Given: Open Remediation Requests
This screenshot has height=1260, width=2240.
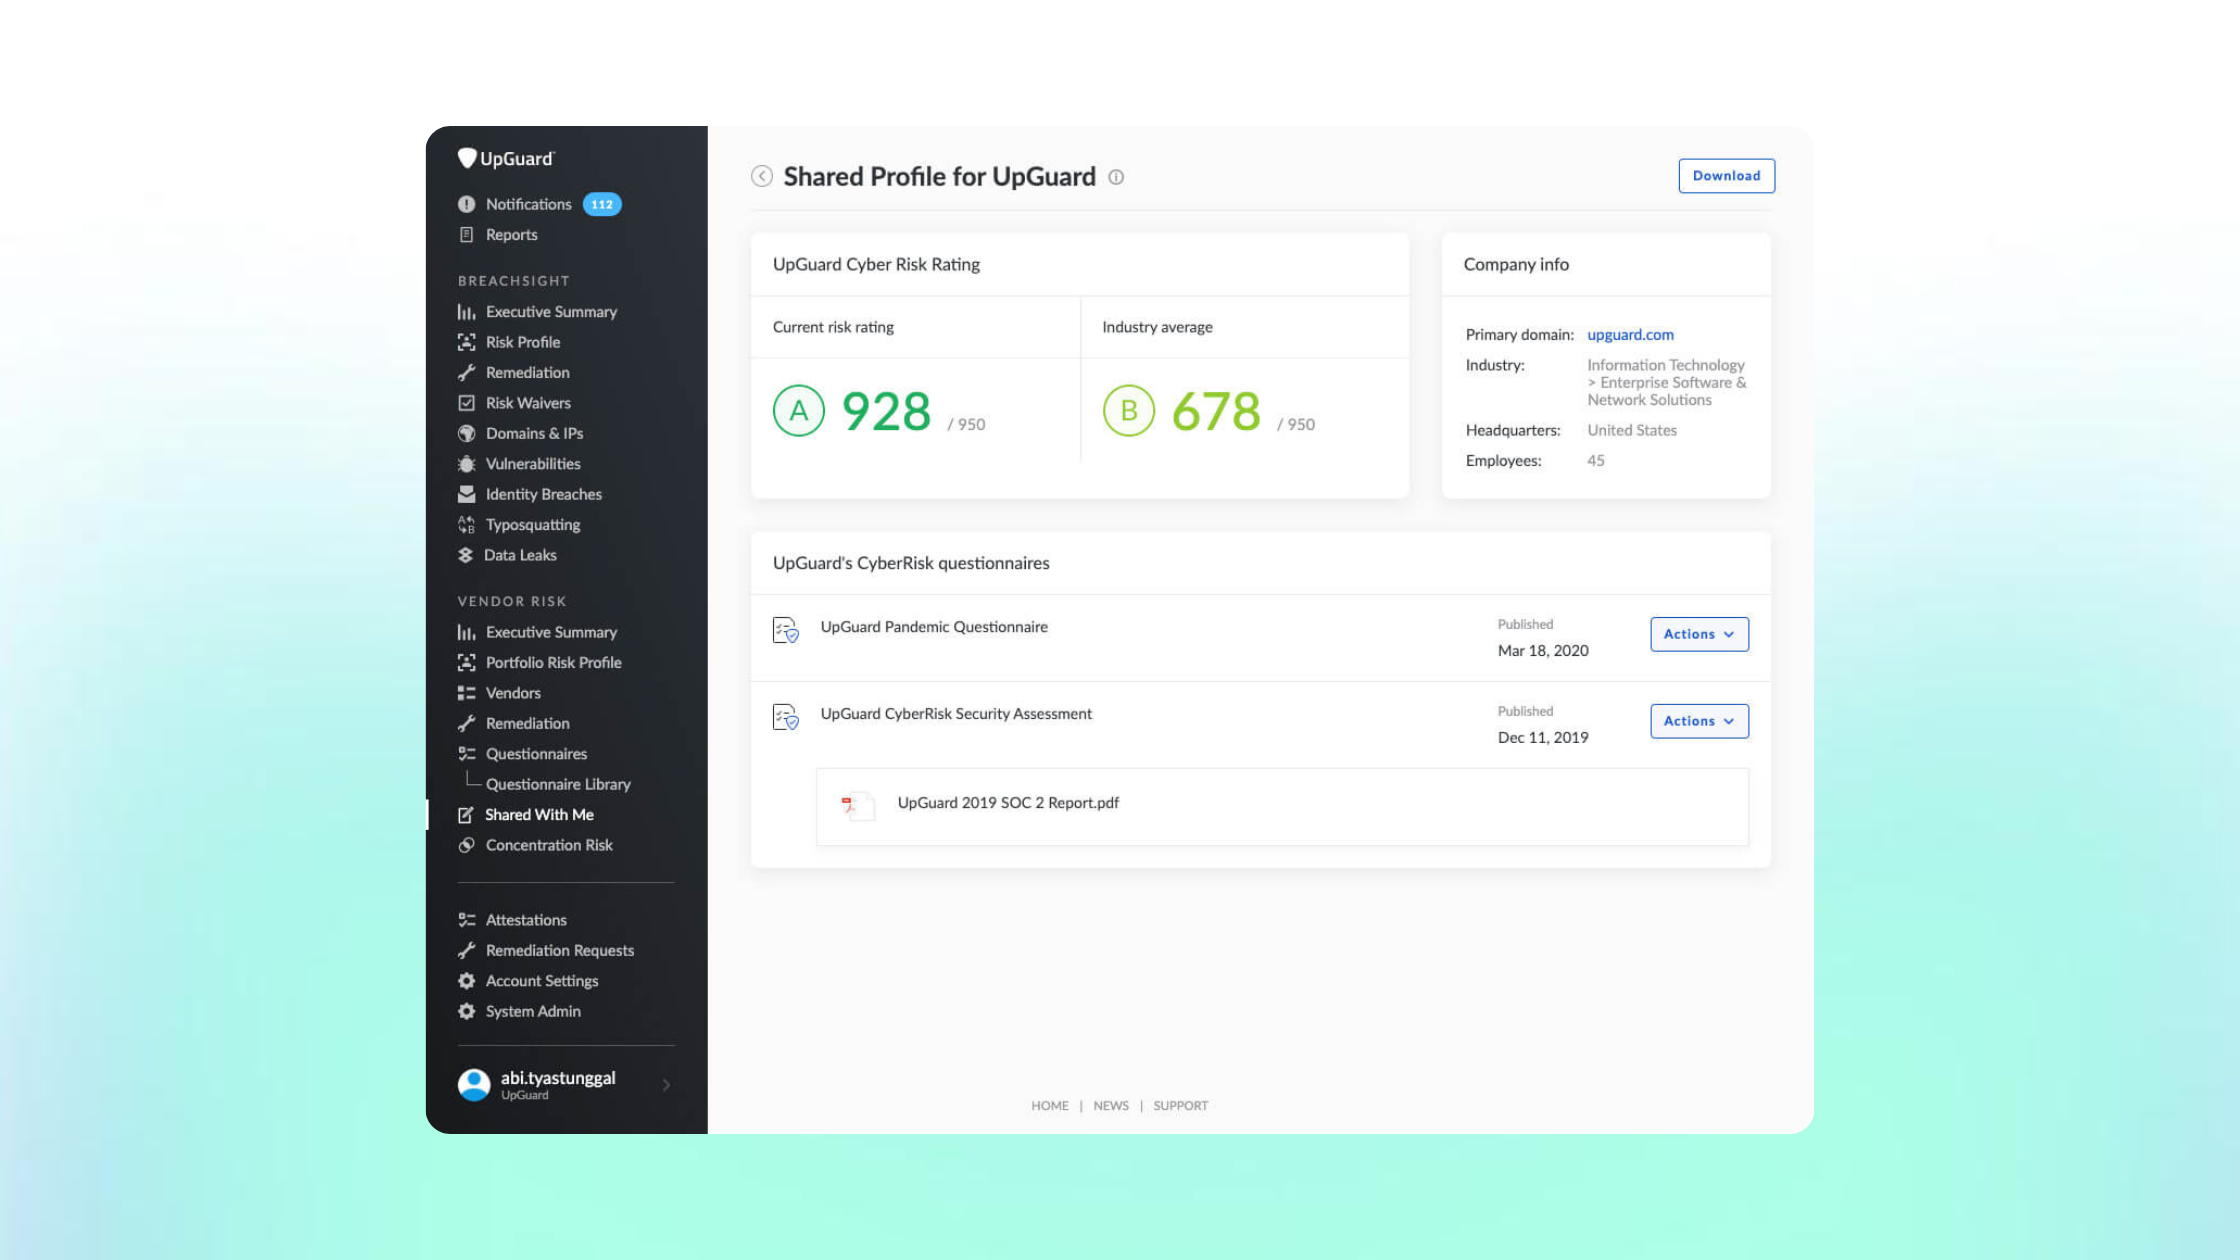Looking at the screenshot, I should coord(560,950).
